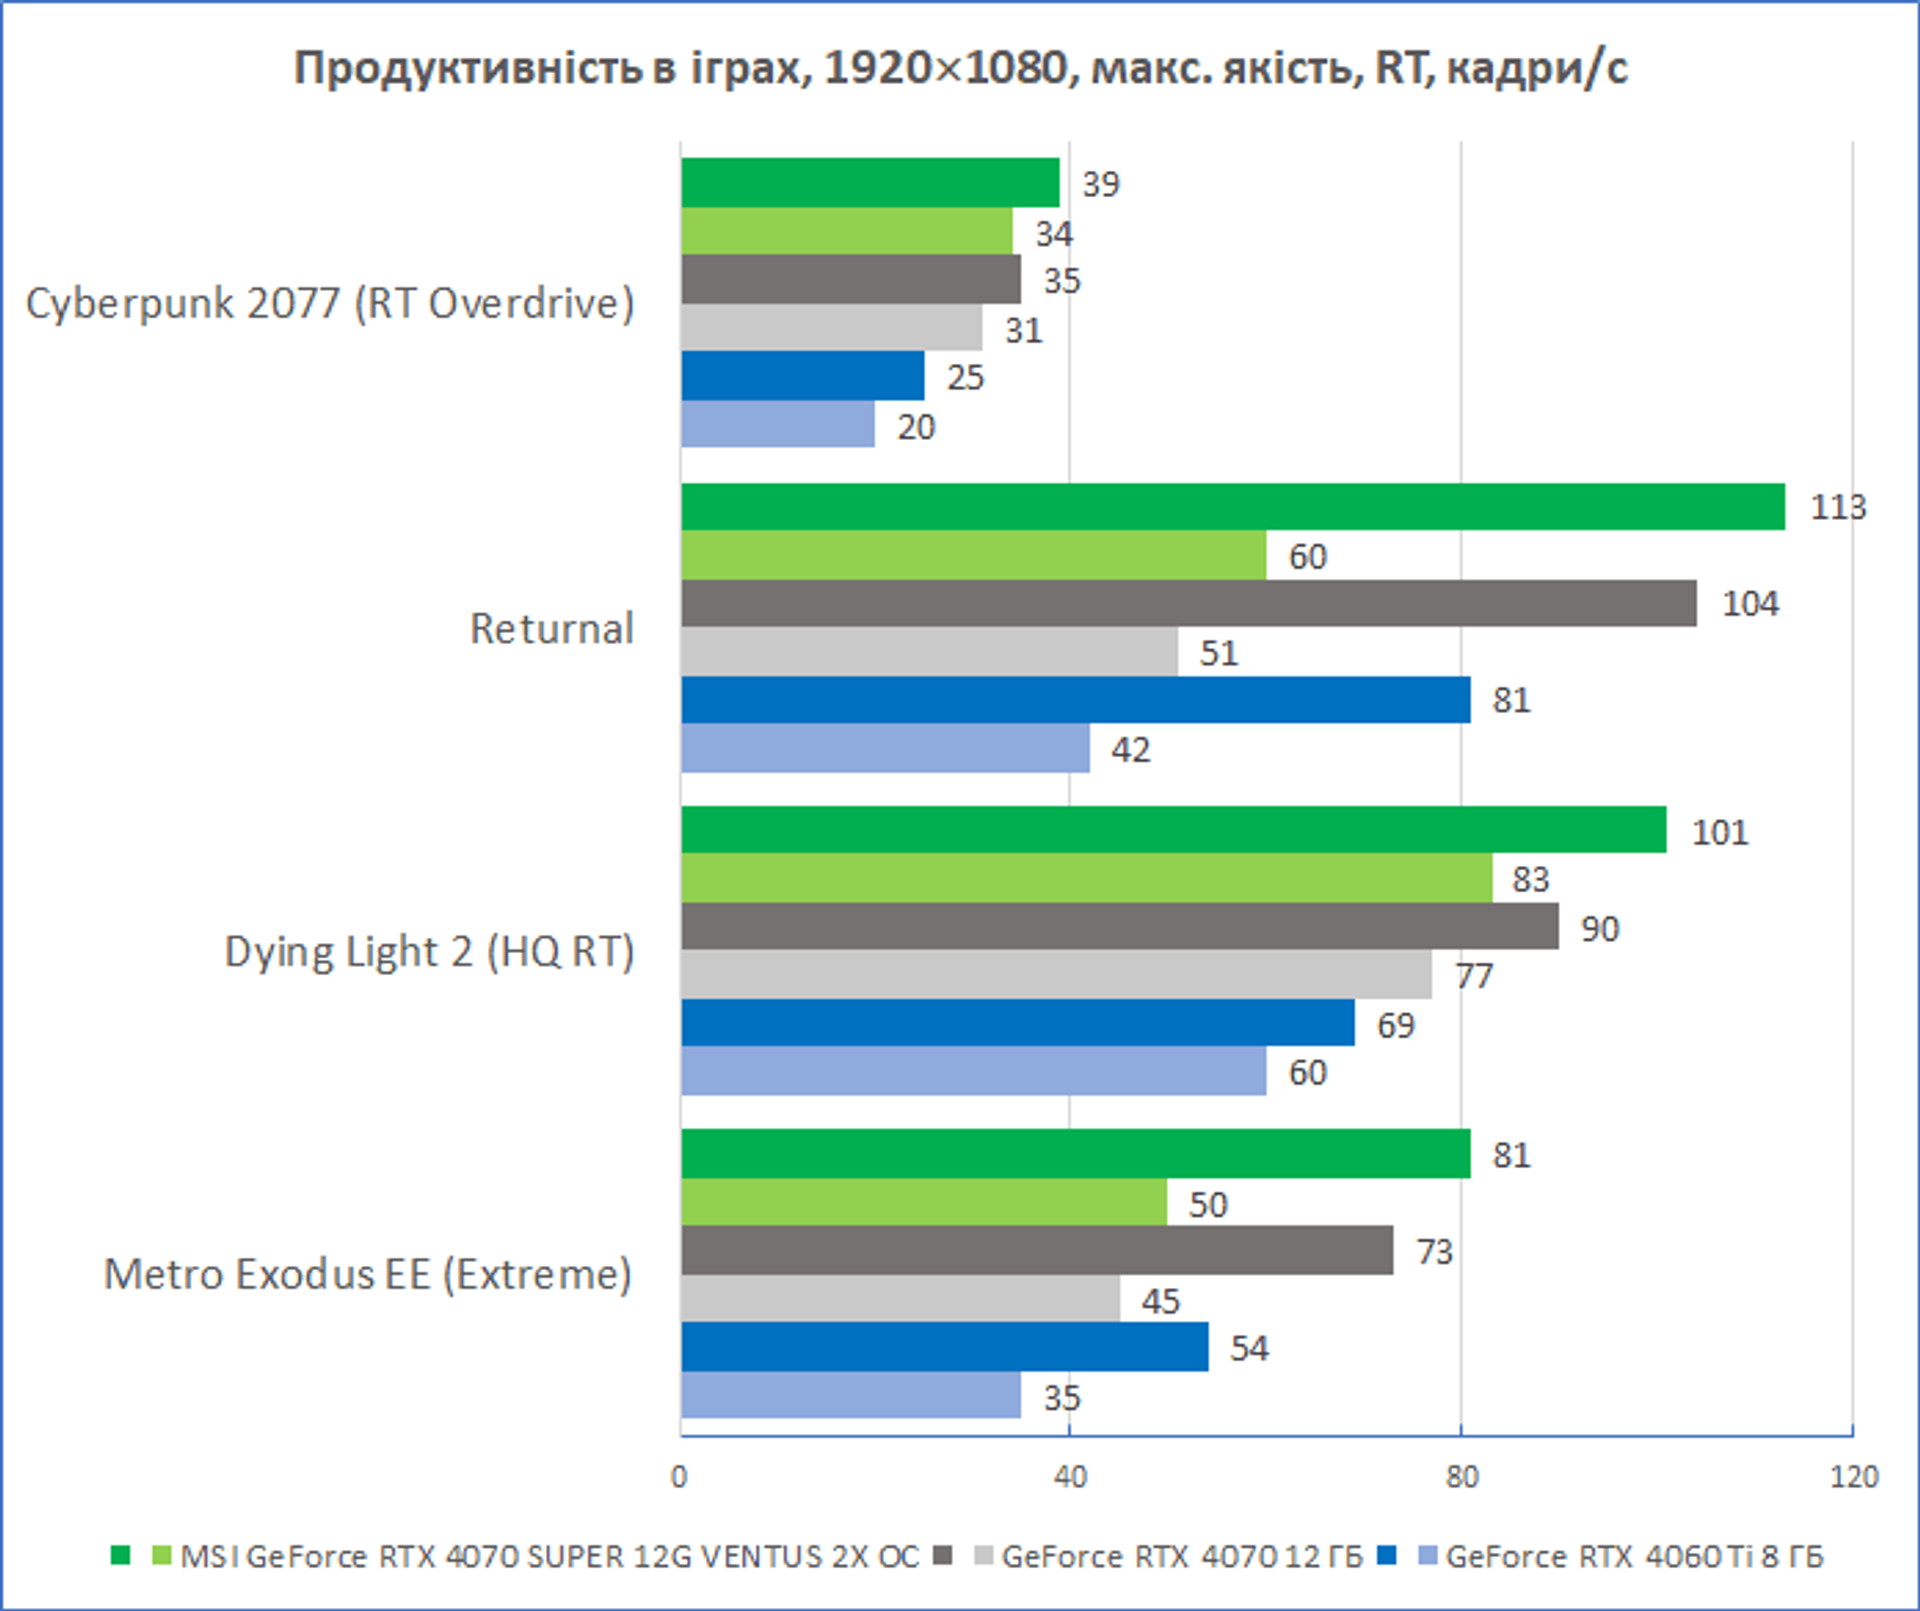Click the Cyberpunk 2077 (RT Overdrive) axis label
The height and width of the screenshot is (1611, 1920).
[330, 303]
